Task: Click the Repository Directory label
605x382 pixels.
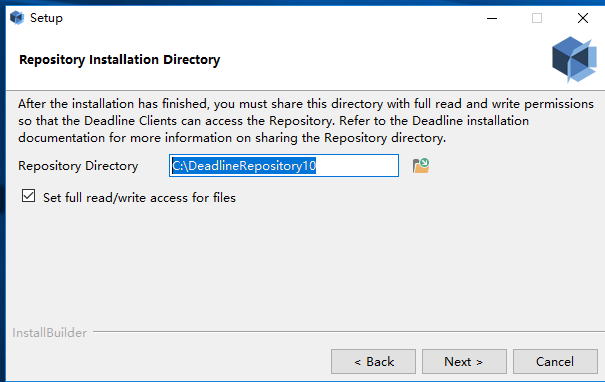Action: tap(78, 166)
